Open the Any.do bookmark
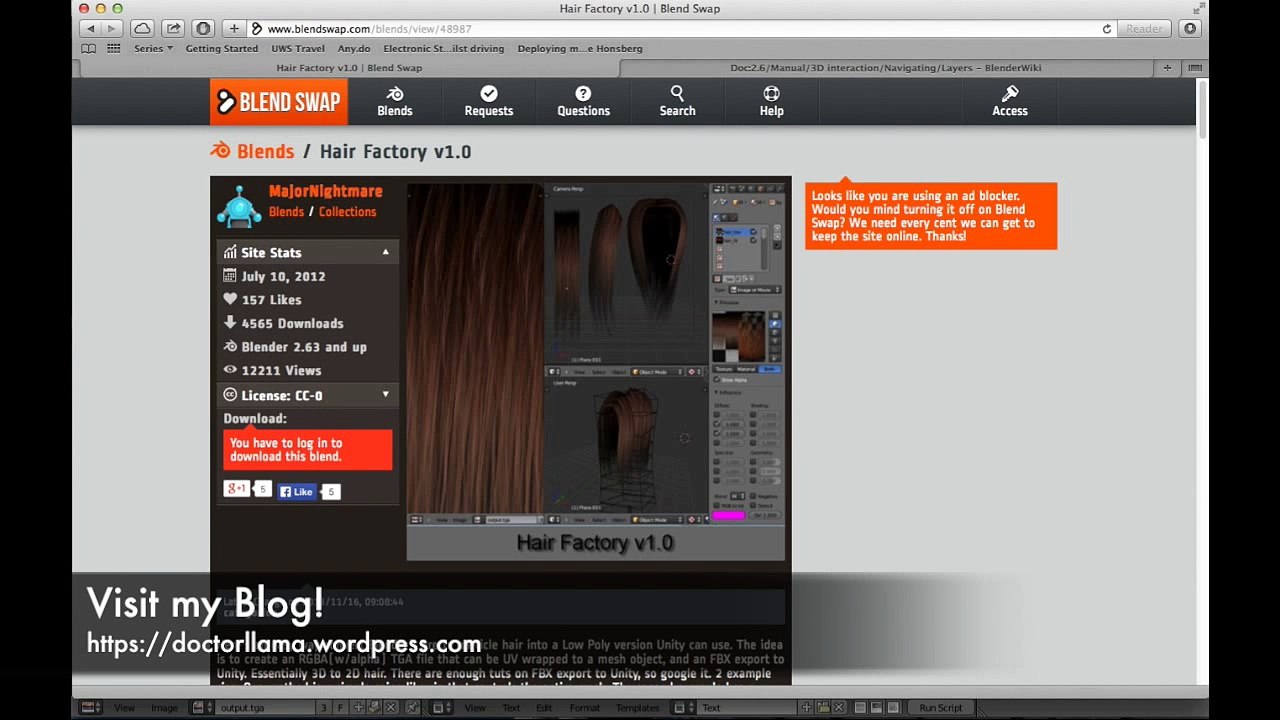 pyautogui.click(x=354, y=48)
